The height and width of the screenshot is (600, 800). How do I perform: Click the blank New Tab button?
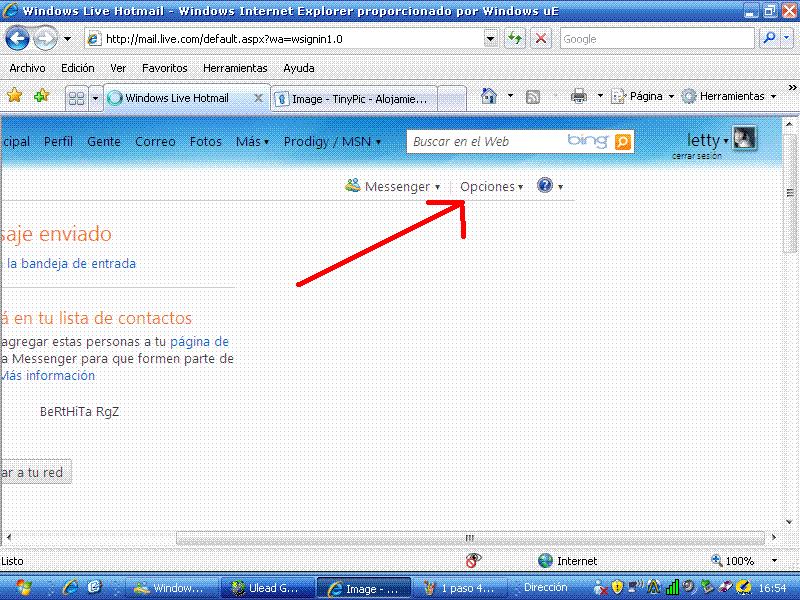pos(452,98)
